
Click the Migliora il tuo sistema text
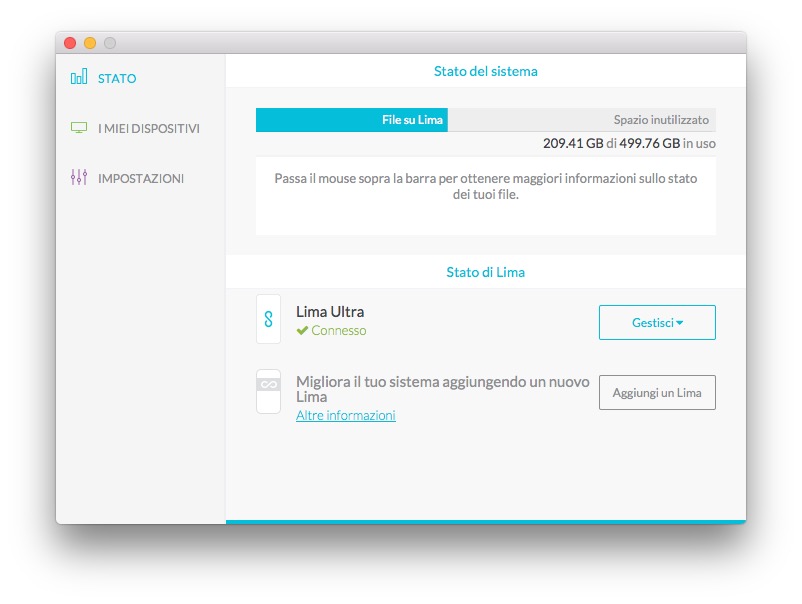(443, 389)
